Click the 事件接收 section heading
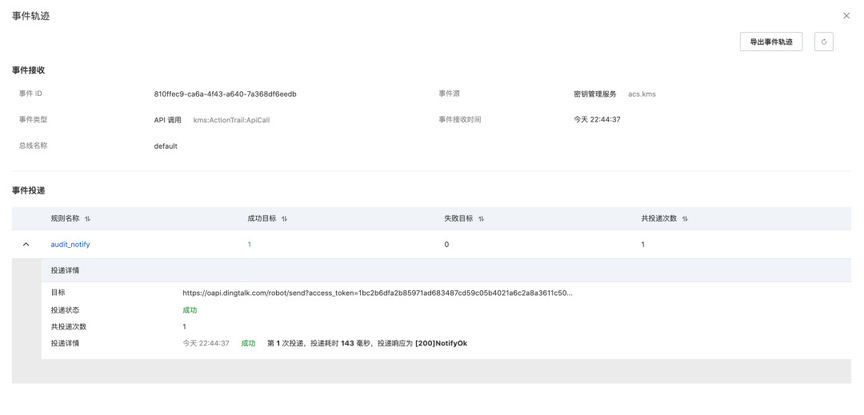 click(x=29, y=71)
